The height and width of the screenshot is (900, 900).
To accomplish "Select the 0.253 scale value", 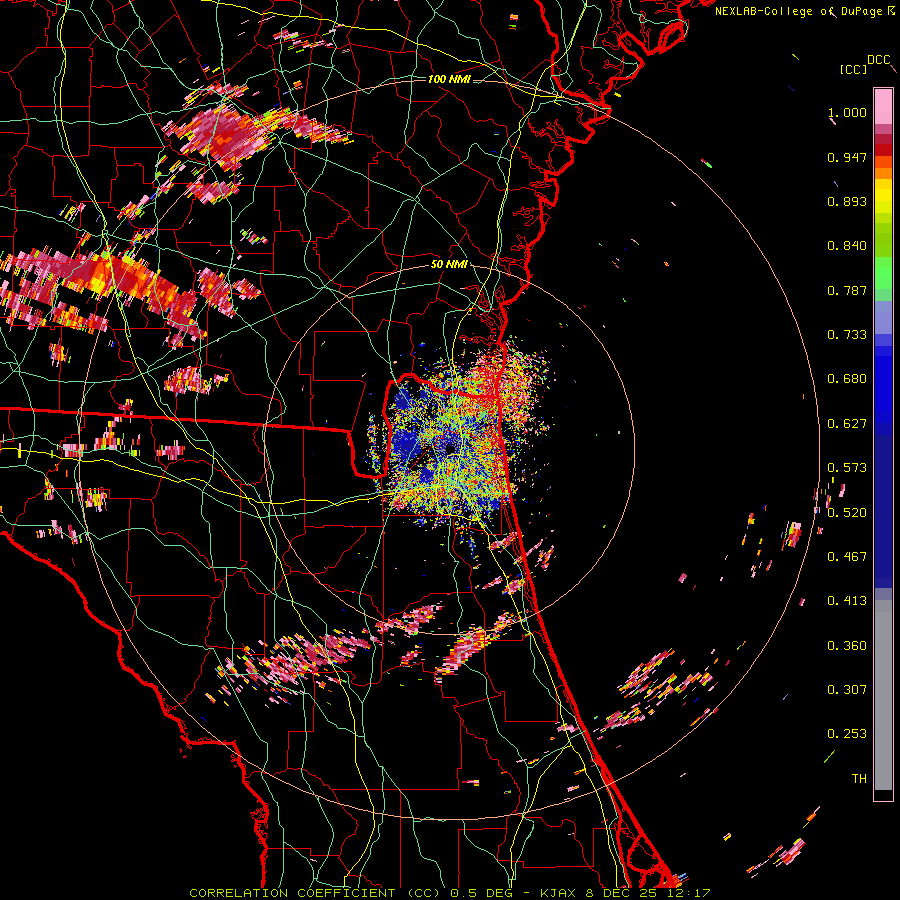I will [847, 734].
